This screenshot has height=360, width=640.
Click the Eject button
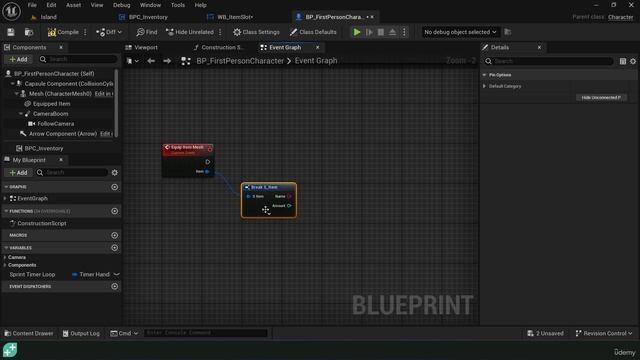click(392, 32)
